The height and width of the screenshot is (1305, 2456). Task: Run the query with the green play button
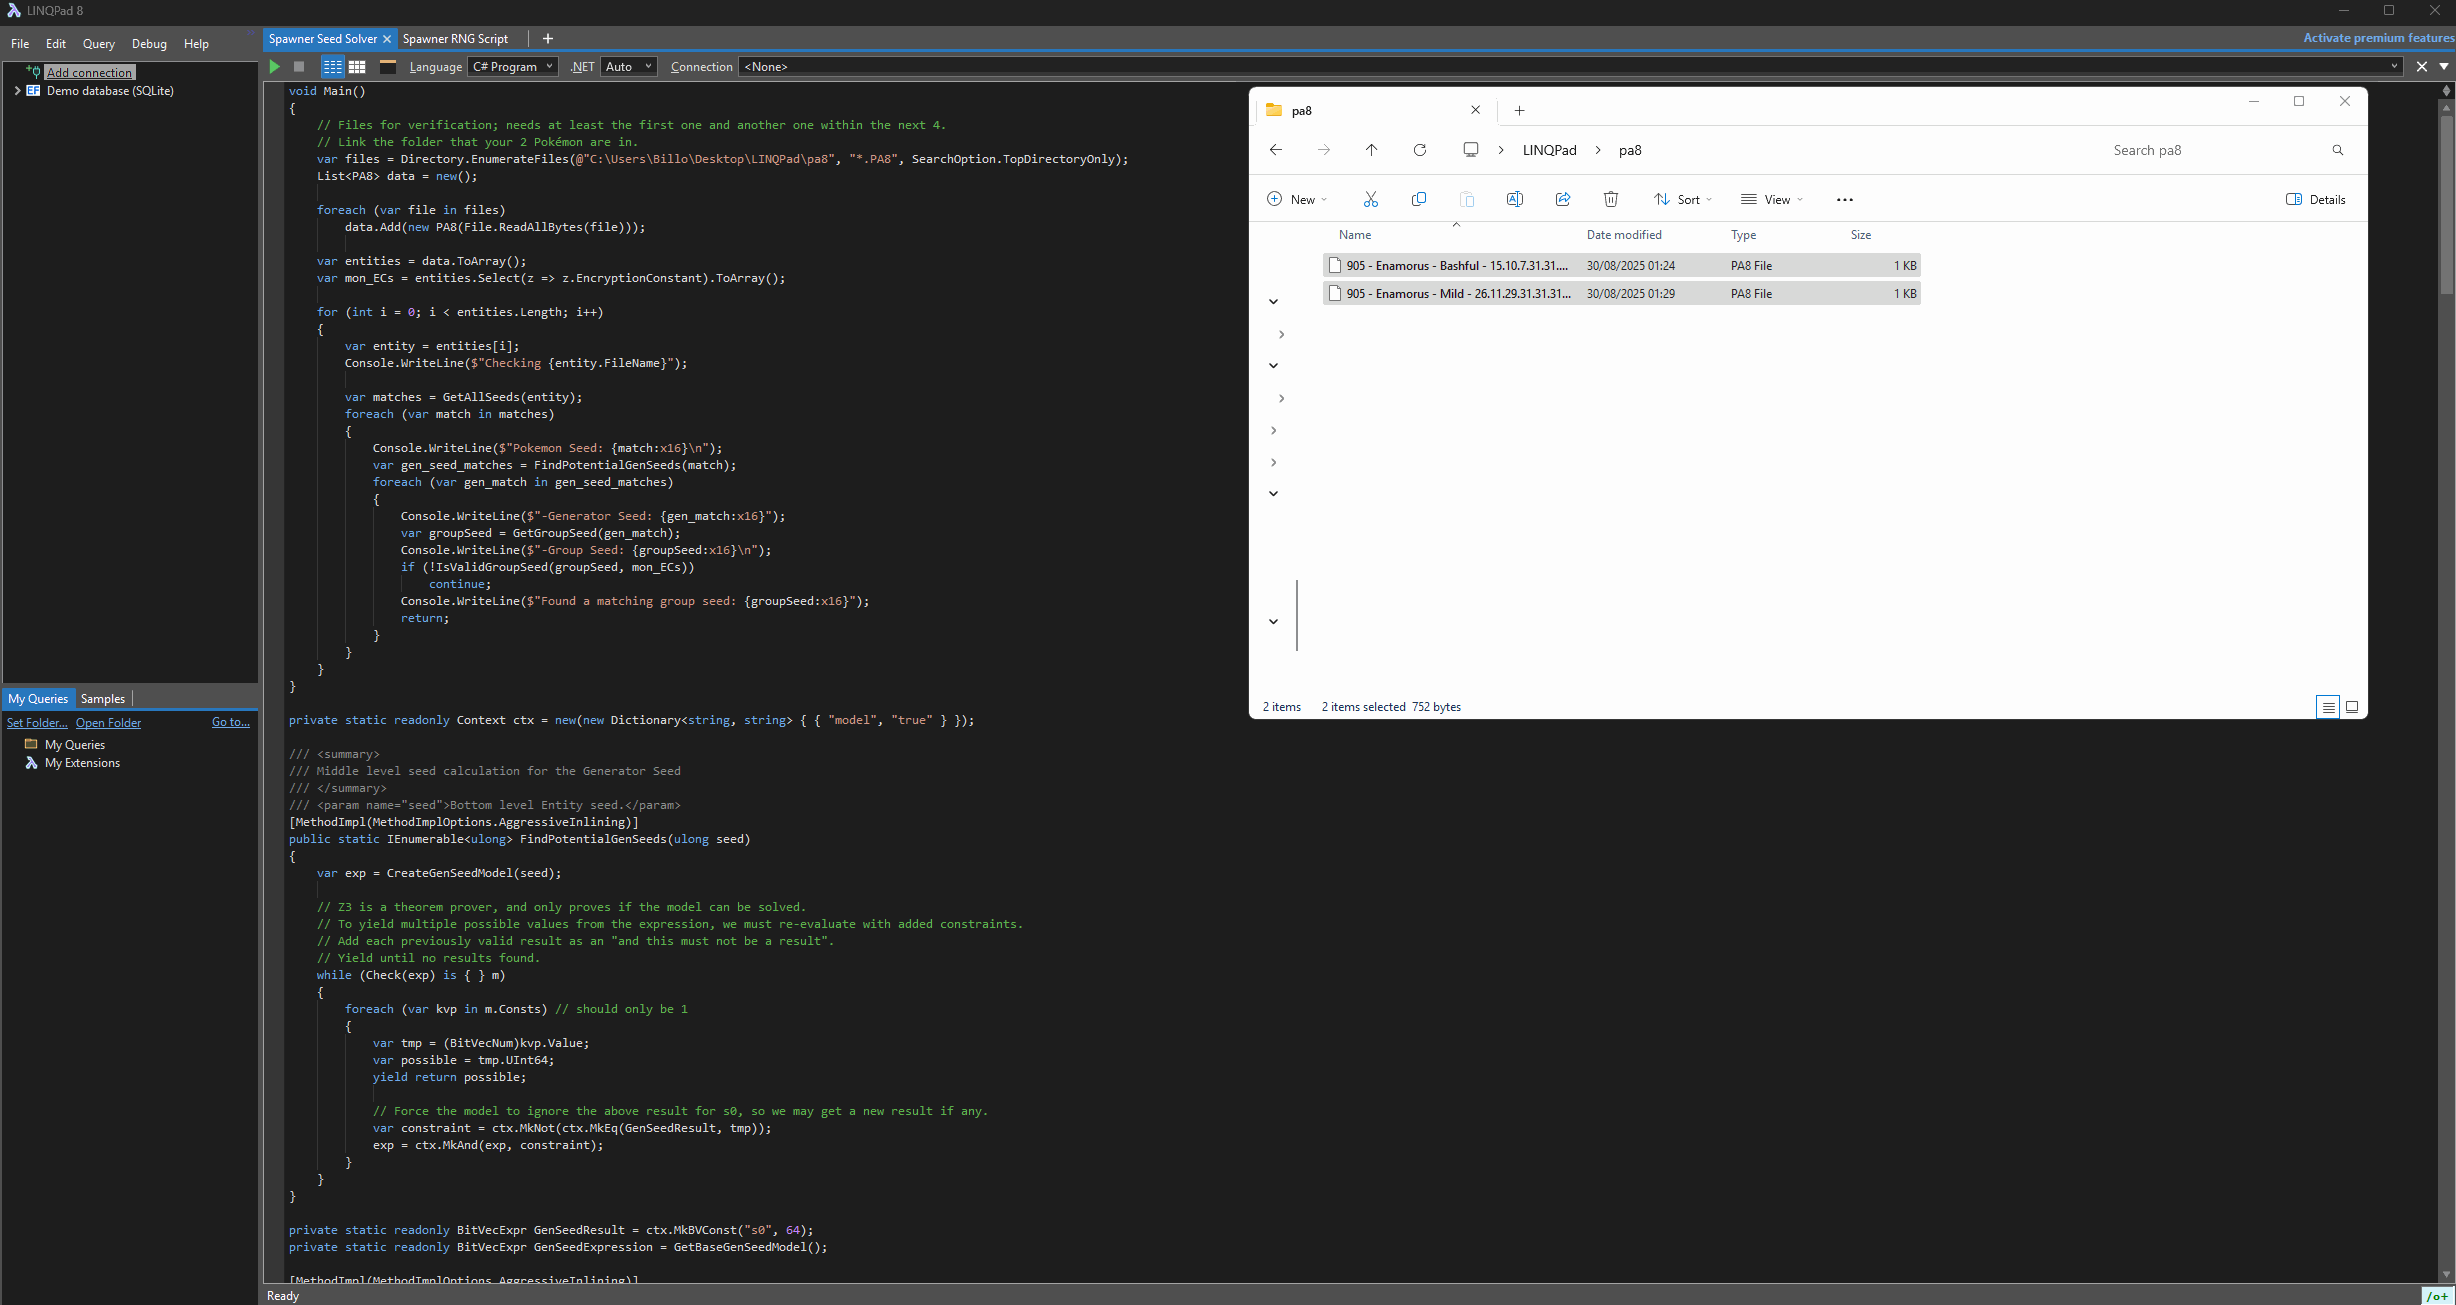point(275,67)
